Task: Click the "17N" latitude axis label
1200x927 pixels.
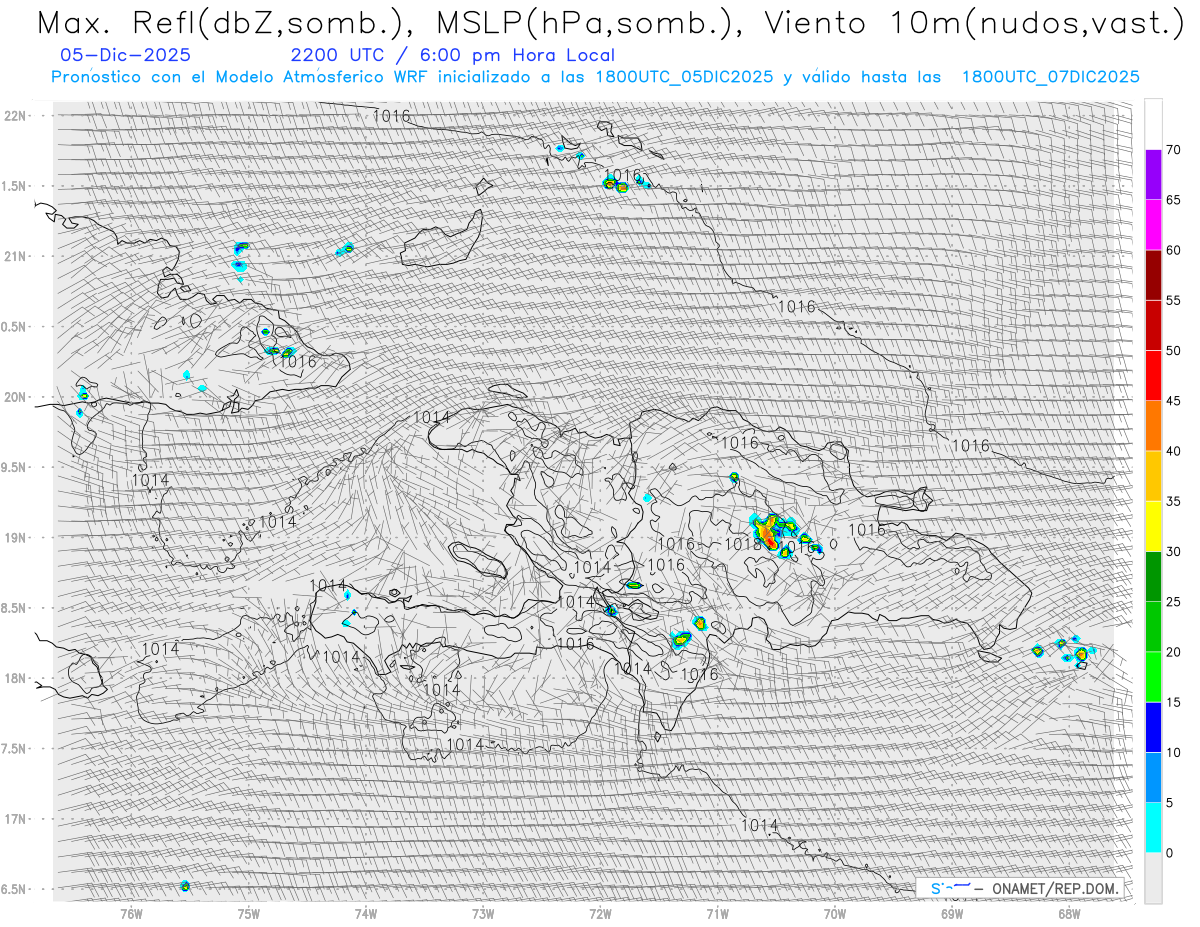Action: coord(14,819)
